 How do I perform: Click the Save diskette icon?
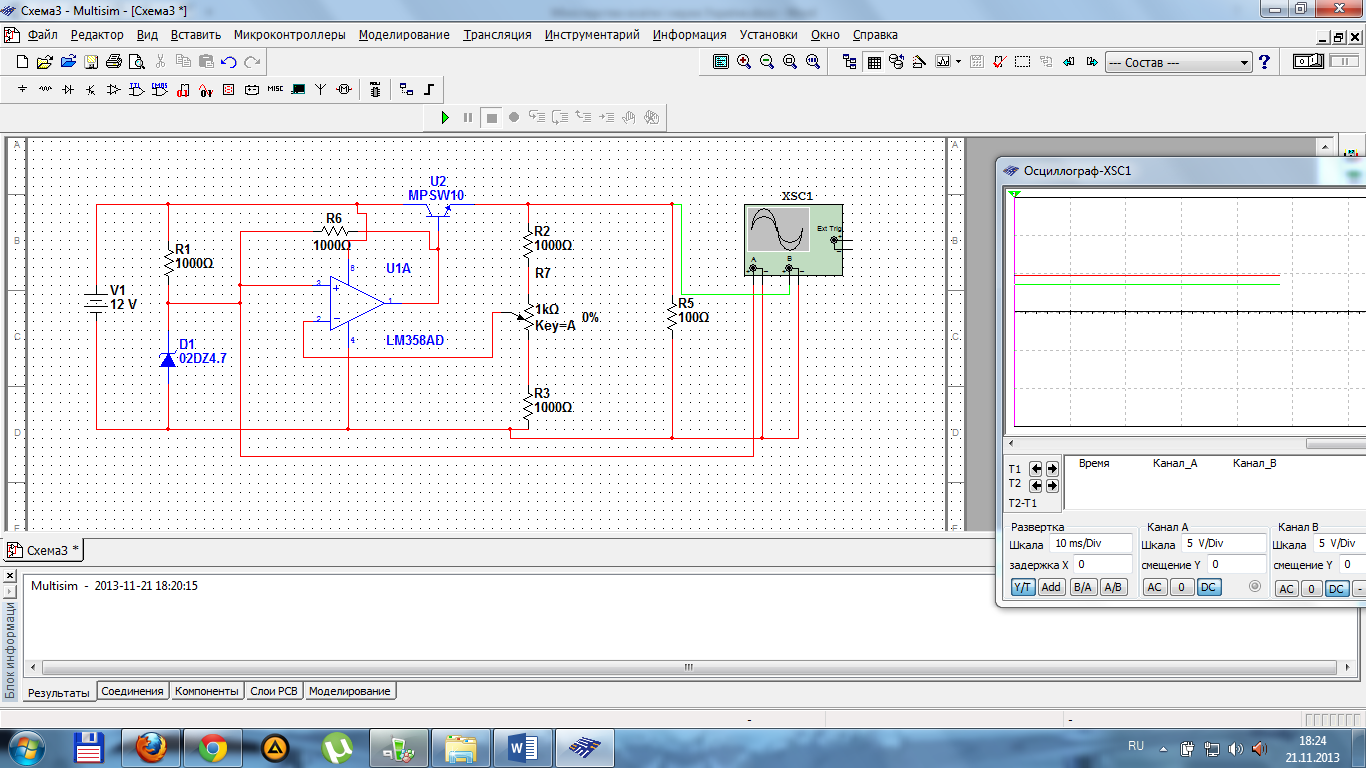pyautogui.click(x=91, y=62)
